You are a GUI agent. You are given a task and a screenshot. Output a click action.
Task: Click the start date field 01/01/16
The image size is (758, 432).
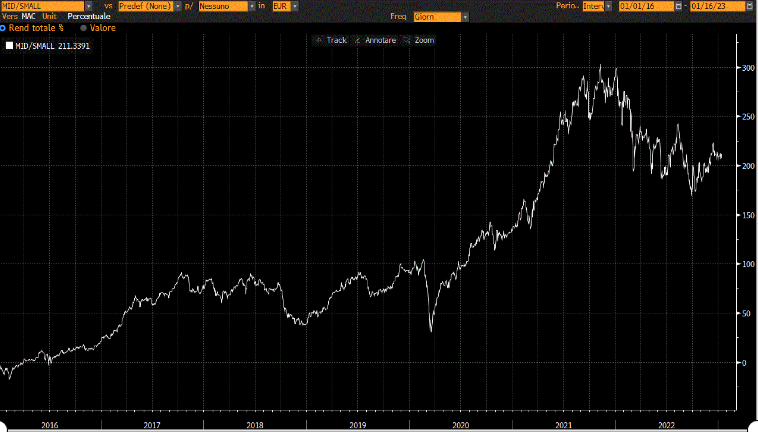coord(646,6)
